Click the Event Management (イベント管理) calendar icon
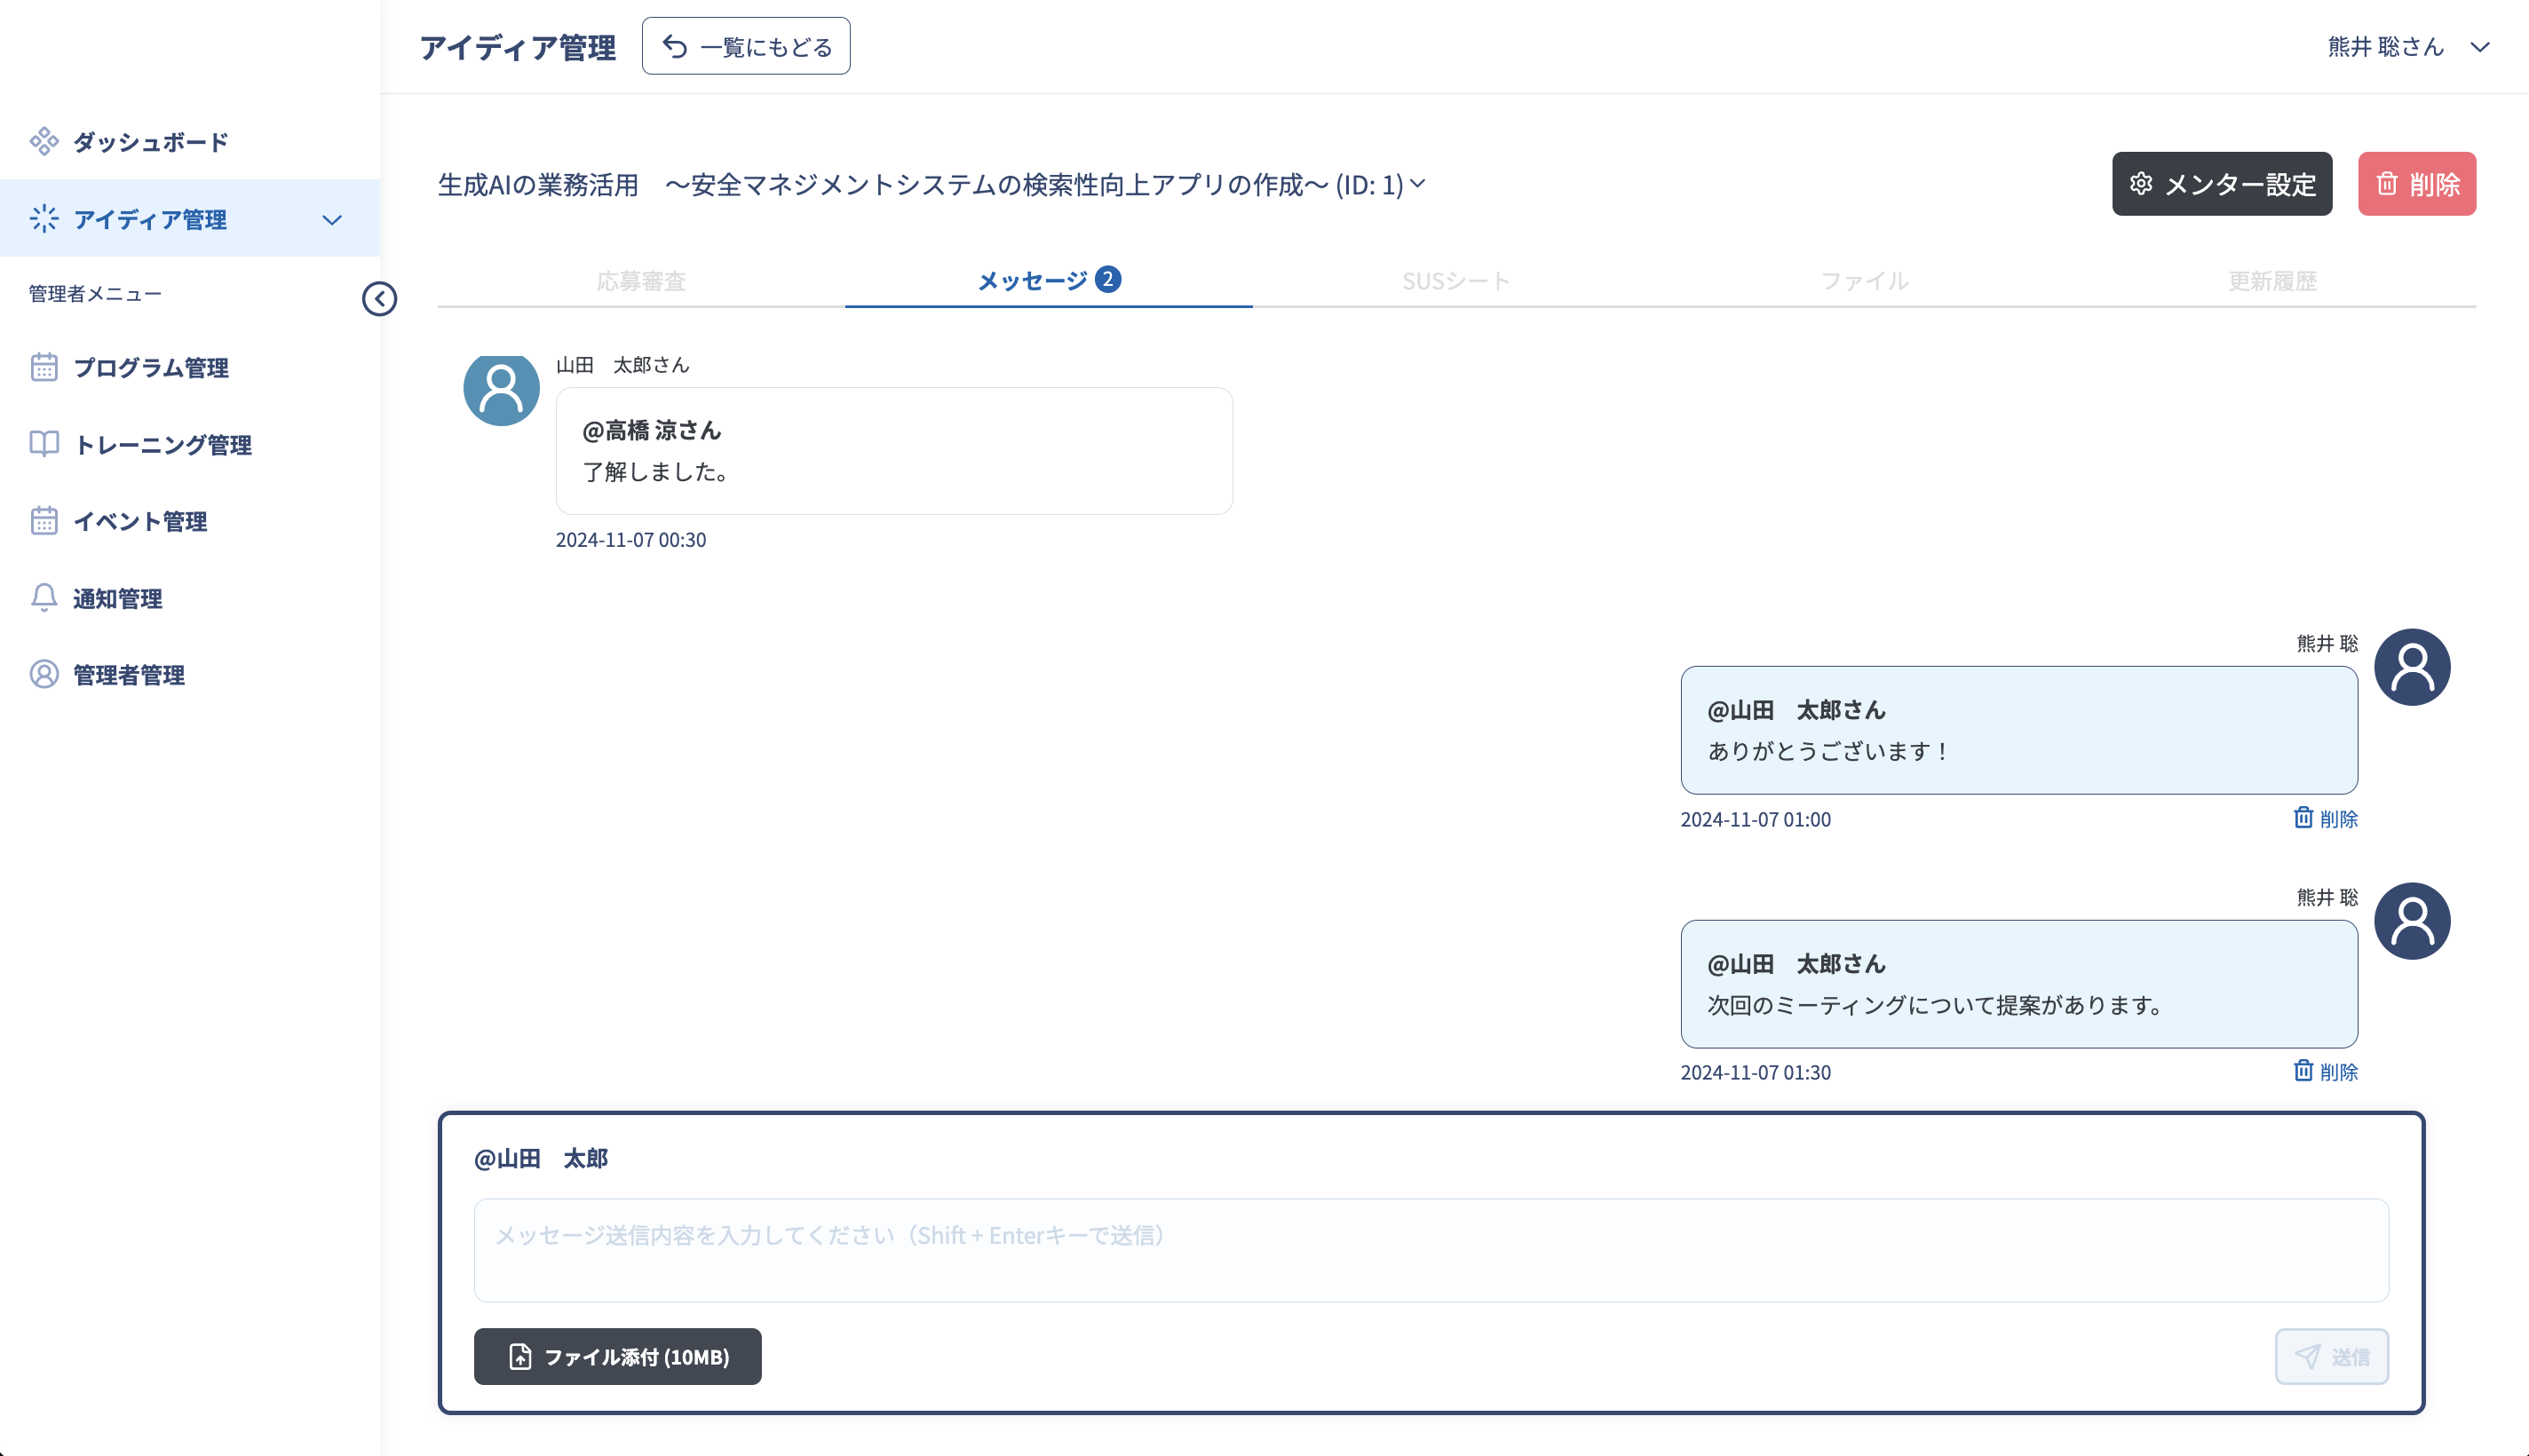This screenshot has width=2529, height=1456. (x=44, y=521)
